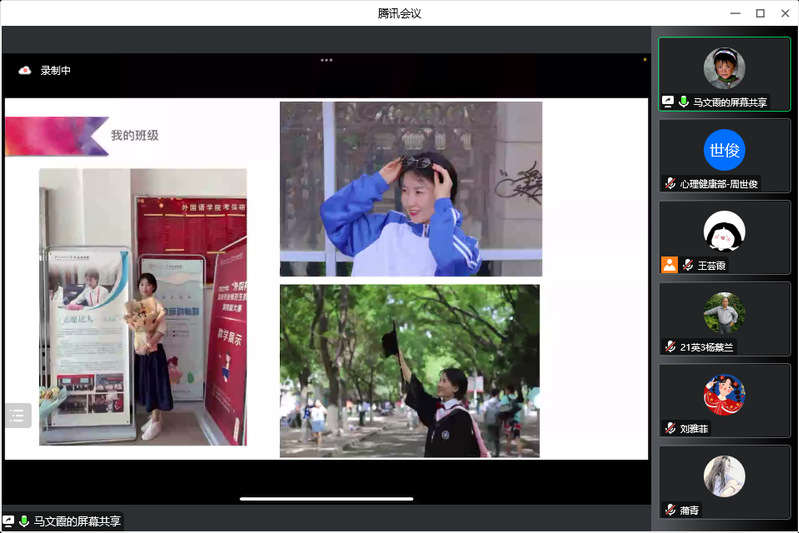Minimize the 腾讯会议 window
The width and height of the screenshot is (799, 533).
pyautogui.click(x=737, y=13)
